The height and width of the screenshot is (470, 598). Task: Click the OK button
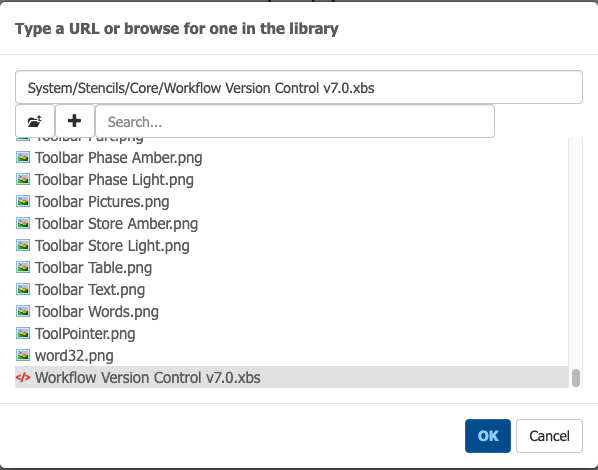point(488,436)
